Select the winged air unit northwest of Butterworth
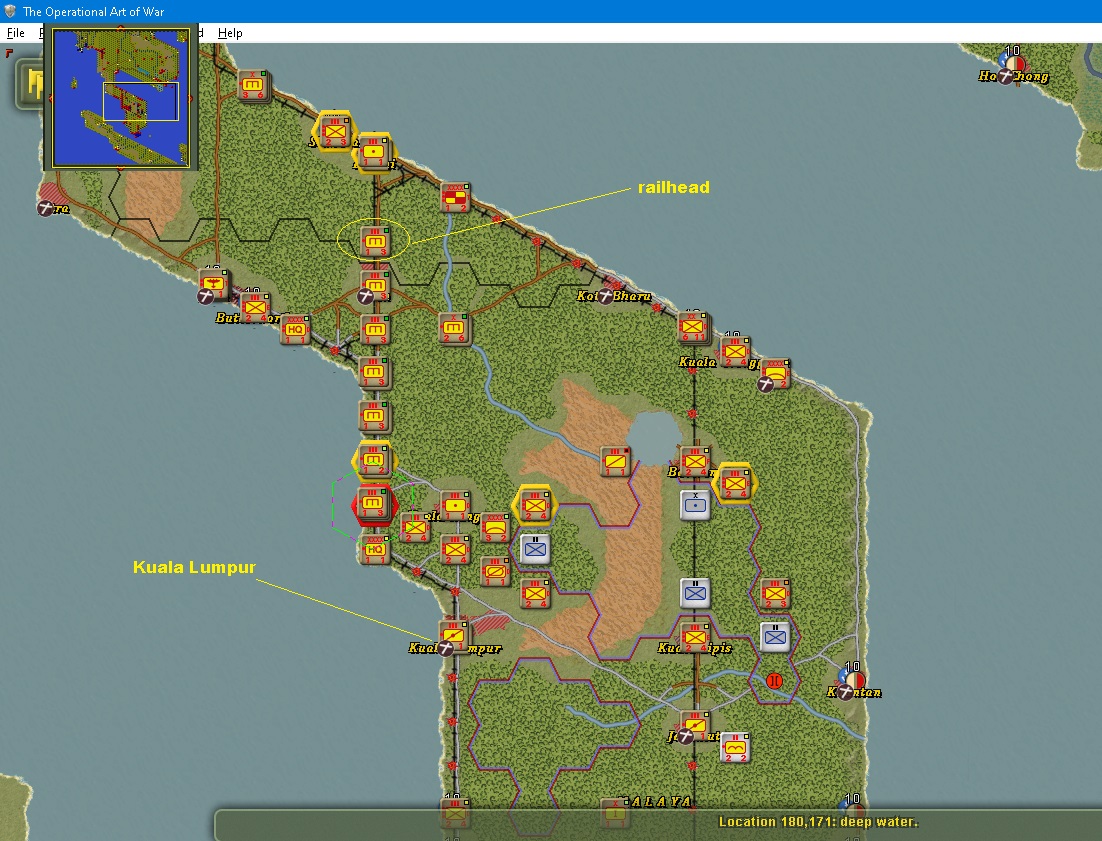Image resolution: width=1102 pixels, height=841 pixels. coord(212,284)
